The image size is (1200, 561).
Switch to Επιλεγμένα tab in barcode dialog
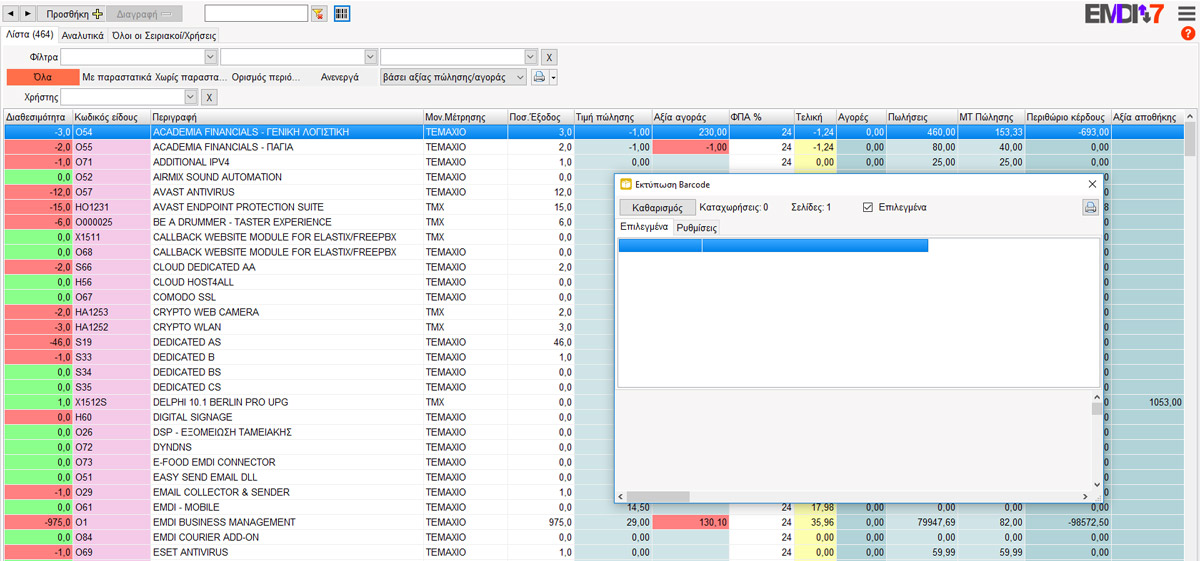point(644,227)
